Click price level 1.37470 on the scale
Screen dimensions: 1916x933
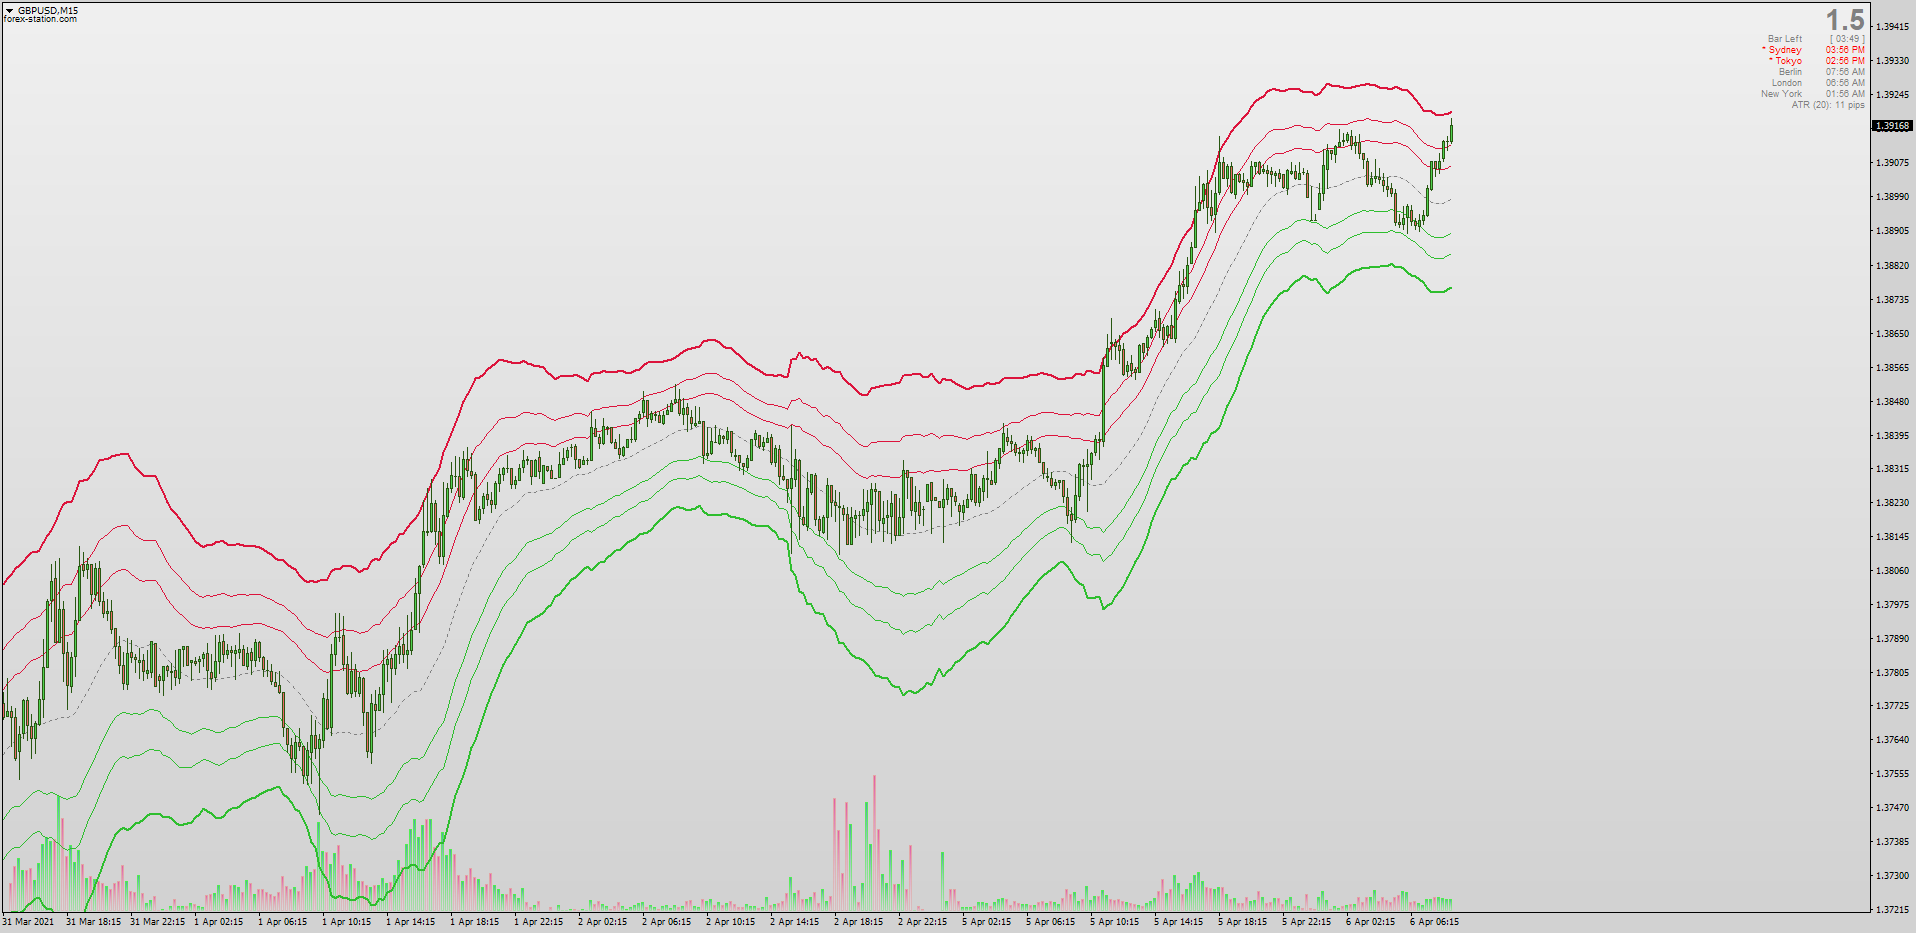click(x=1893, y=808)
